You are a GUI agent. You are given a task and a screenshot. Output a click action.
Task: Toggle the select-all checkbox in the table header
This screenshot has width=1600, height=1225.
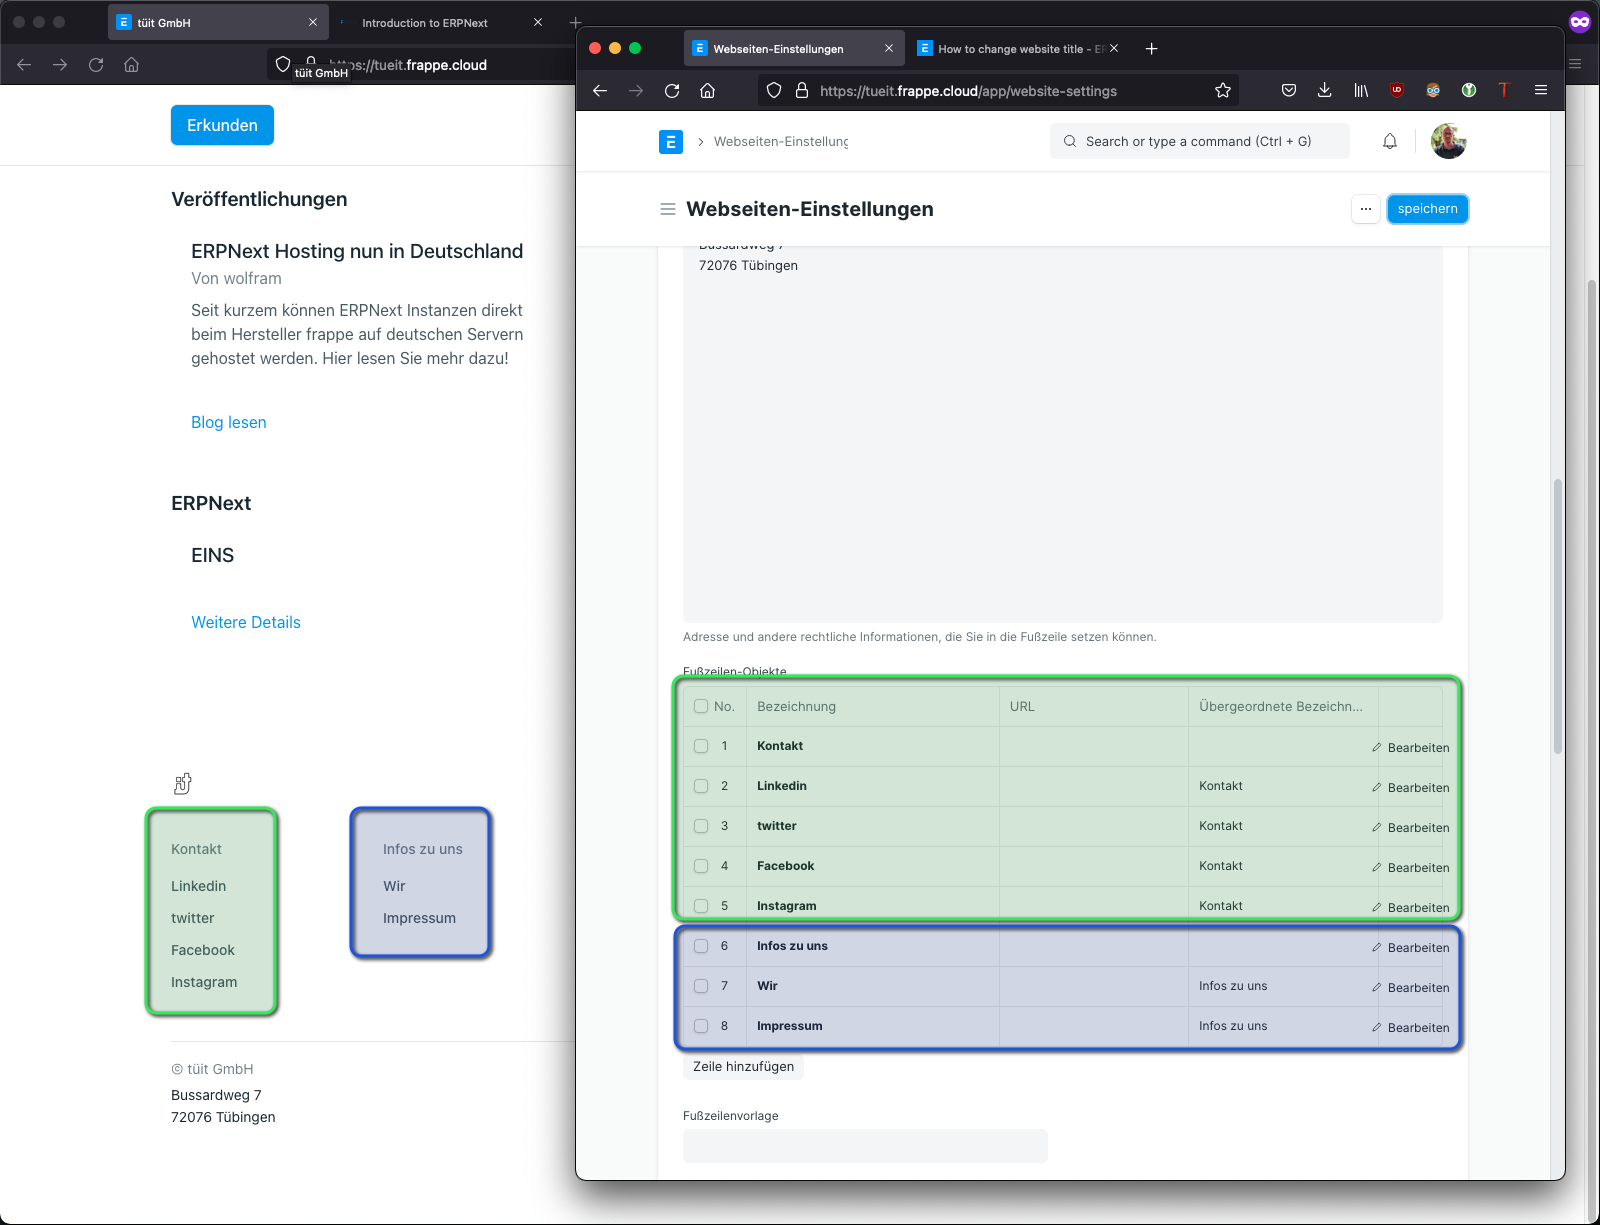click(x=701, y=706)
